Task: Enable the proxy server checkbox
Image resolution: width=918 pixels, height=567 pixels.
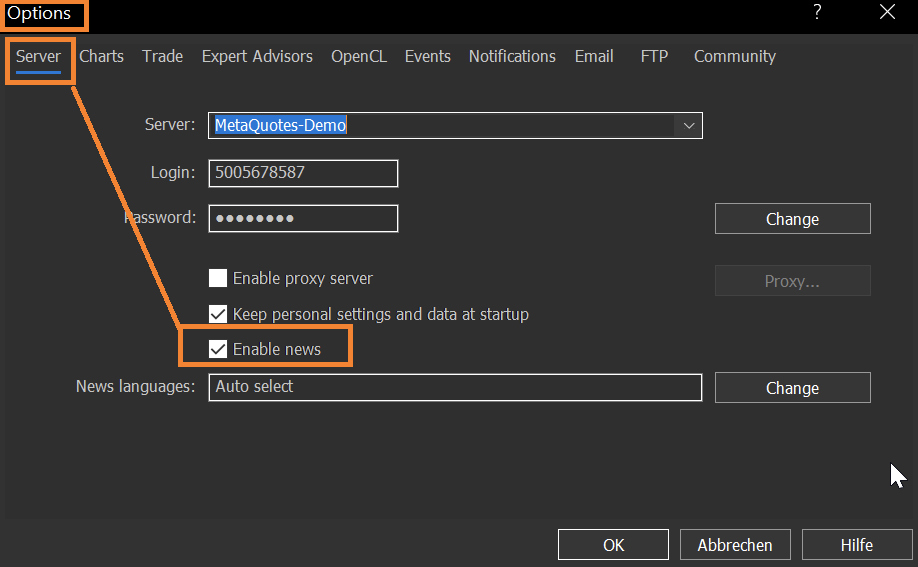Action: (218, 278)
